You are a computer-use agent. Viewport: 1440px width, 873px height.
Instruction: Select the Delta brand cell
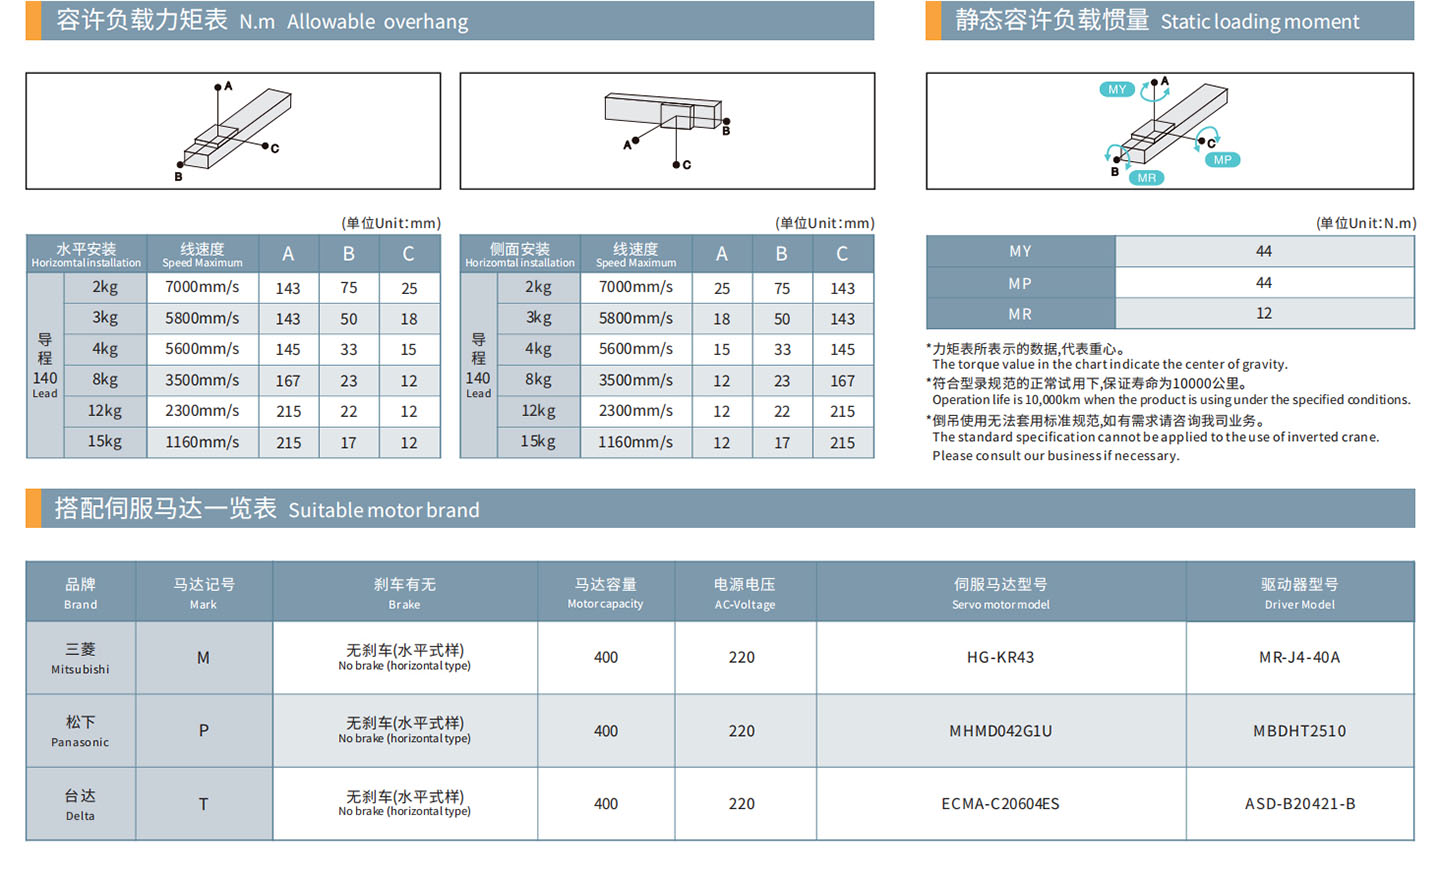[81, 804]
